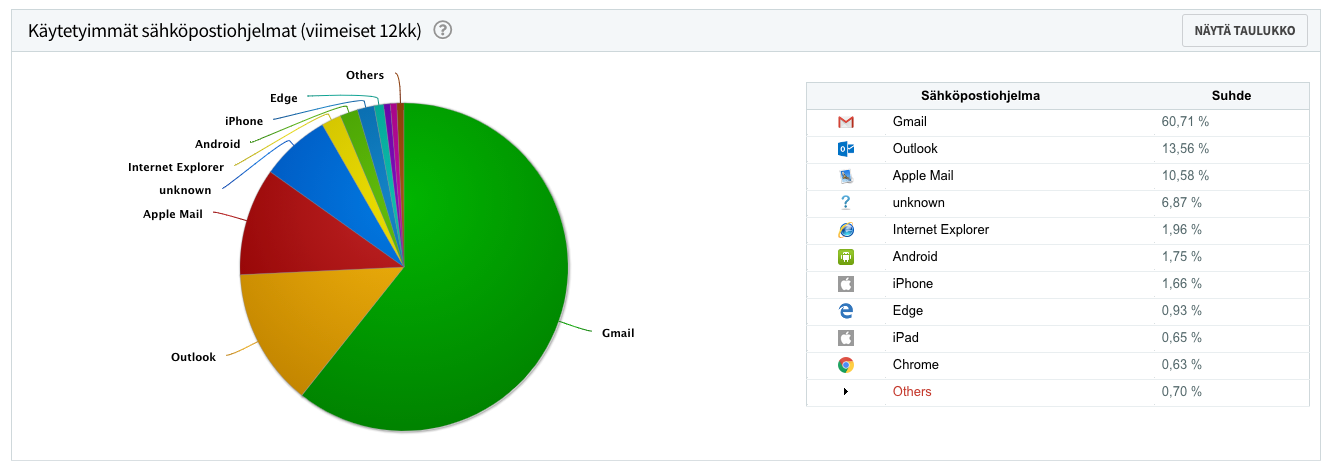
Task: Click the iPad Apple logo icon
Action: pos(846,338)
